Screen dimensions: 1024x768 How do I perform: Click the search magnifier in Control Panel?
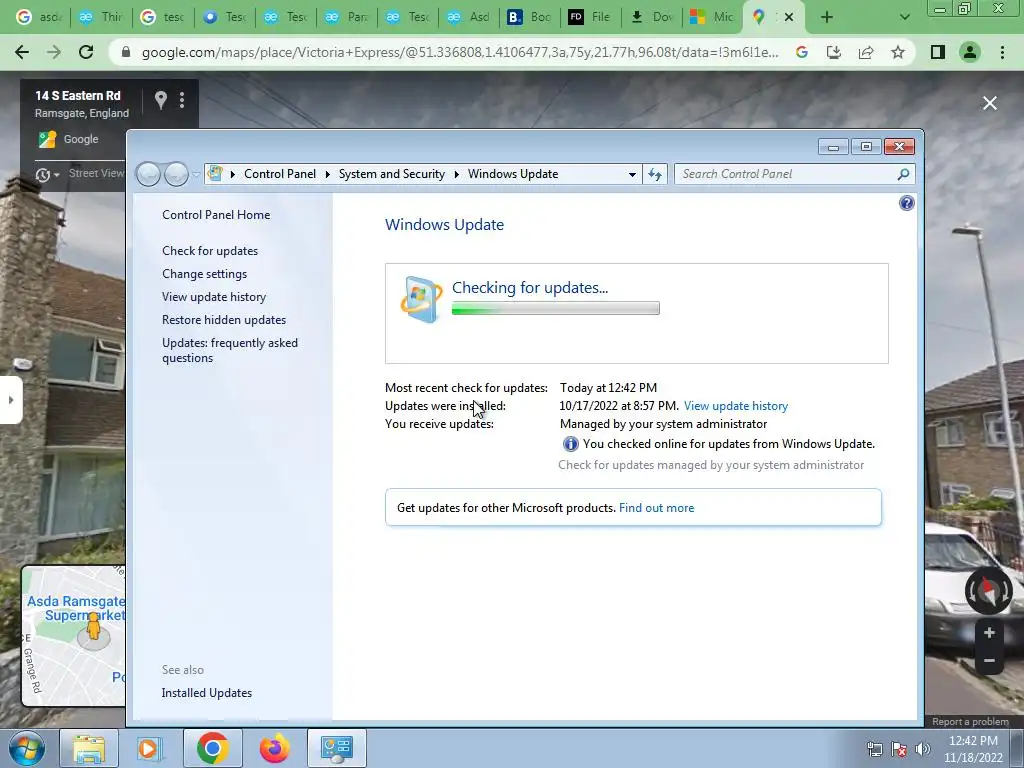pyautogui.click(x=903, y=174)
